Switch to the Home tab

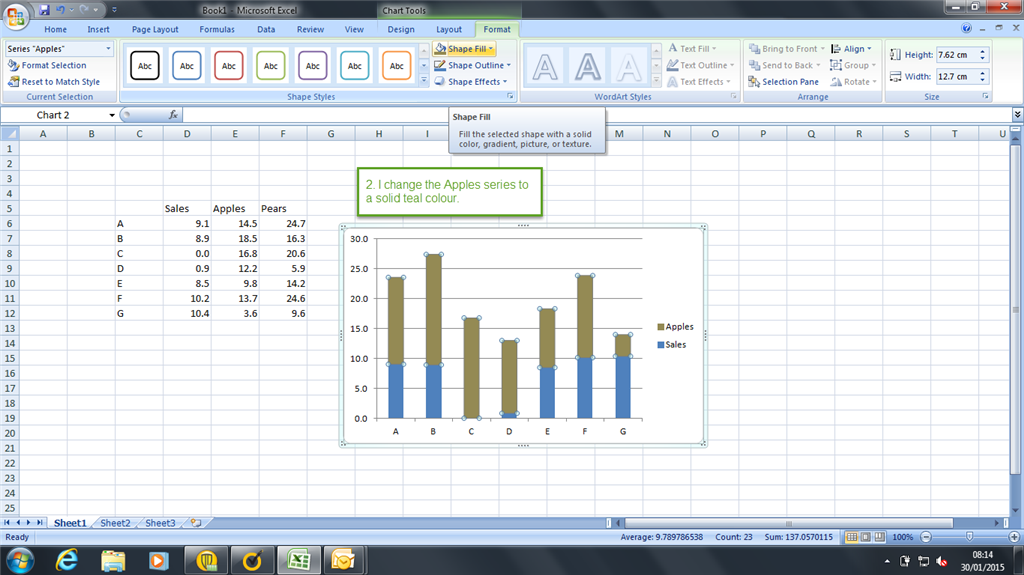pyautogui.click(x=56, y=29)
